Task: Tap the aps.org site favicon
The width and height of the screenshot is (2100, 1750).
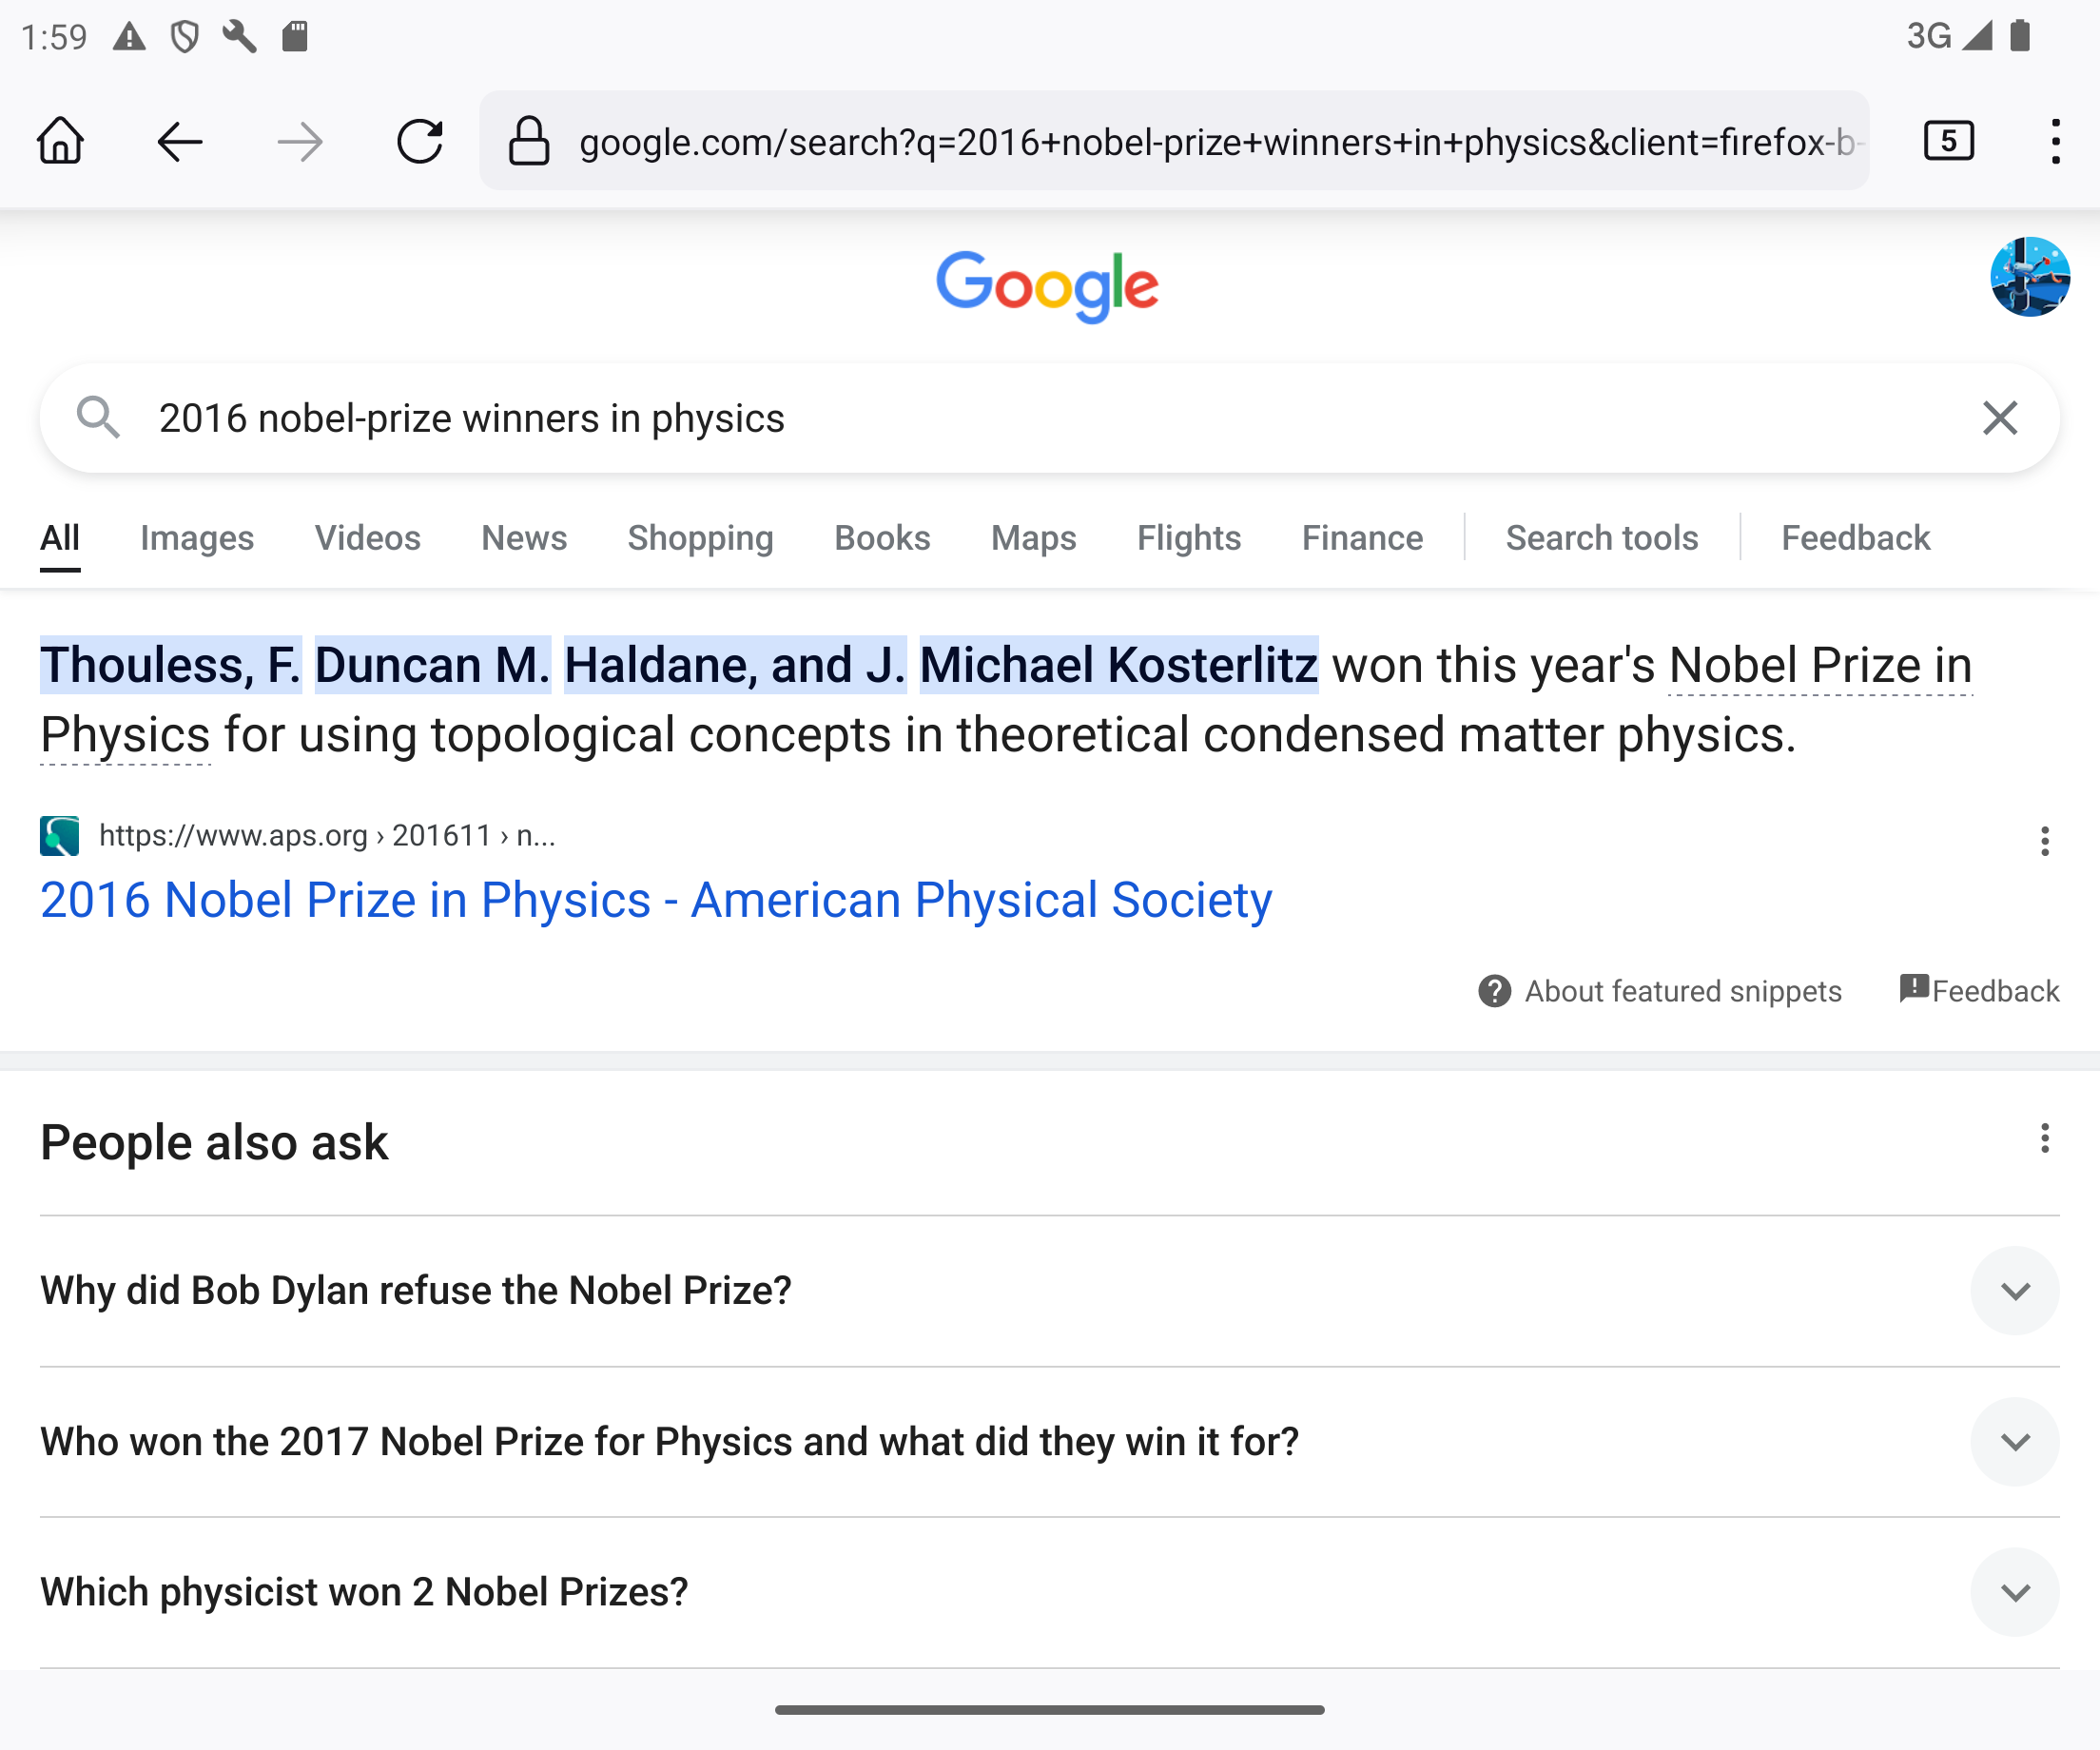Action: [x=60, y=836]
